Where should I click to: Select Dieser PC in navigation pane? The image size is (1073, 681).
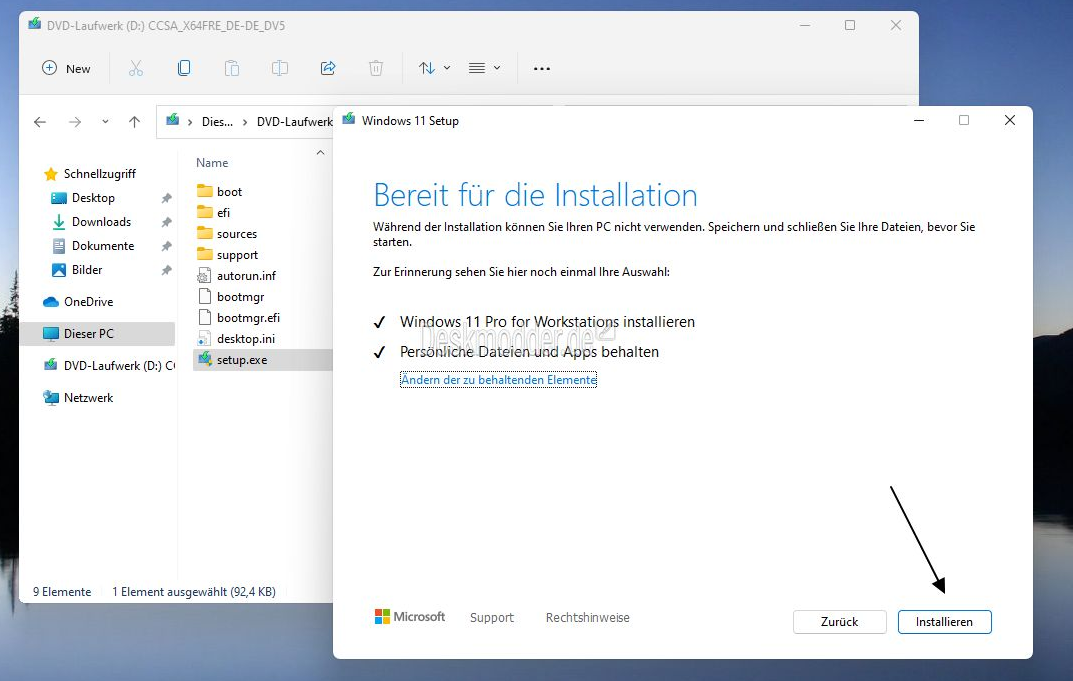[97, 334]
